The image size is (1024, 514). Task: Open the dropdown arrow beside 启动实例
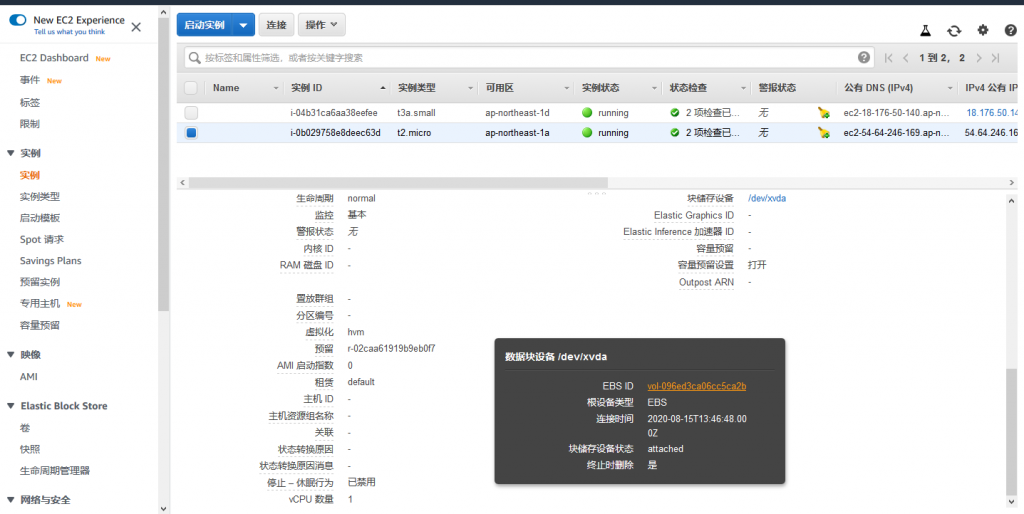(x=245, y=24)
